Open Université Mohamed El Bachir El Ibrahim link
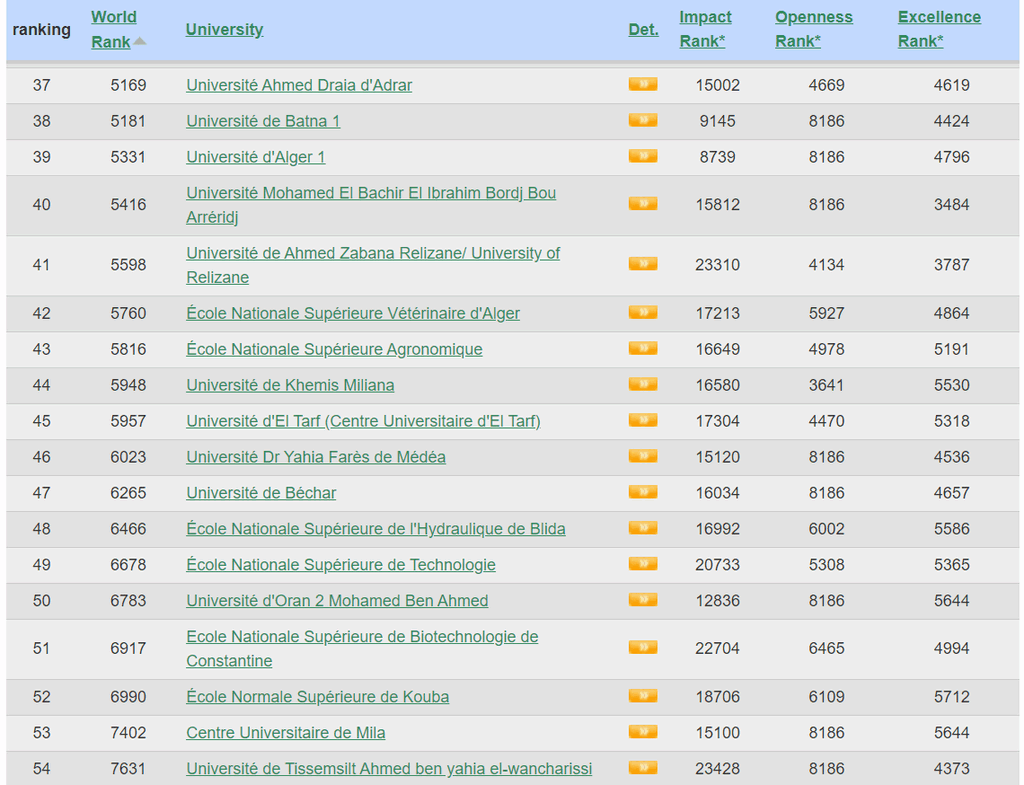Viewport: 1024px width, 785px height. [x=371, y=205]
